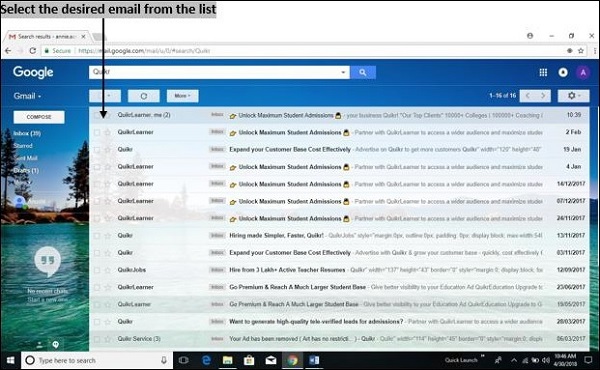
Task: Open Windows Start menu
Action: click(10, 360)
